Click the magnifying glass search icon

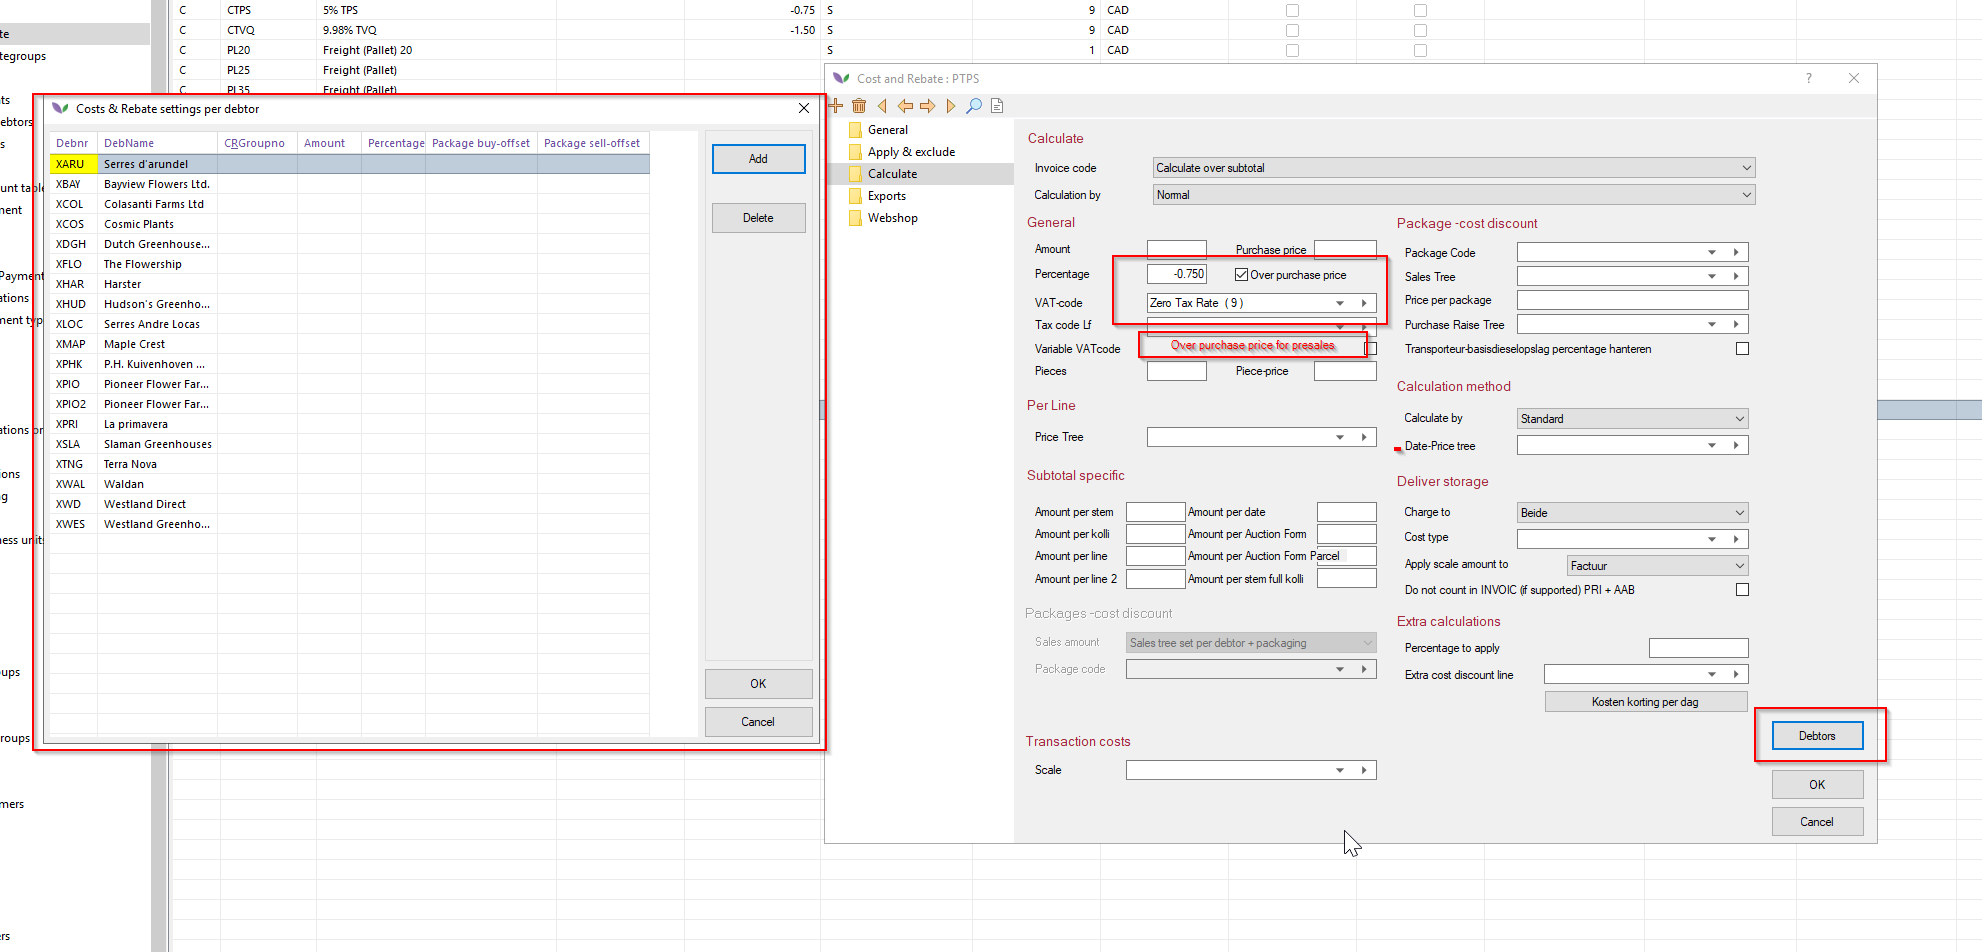coord(973,106)
